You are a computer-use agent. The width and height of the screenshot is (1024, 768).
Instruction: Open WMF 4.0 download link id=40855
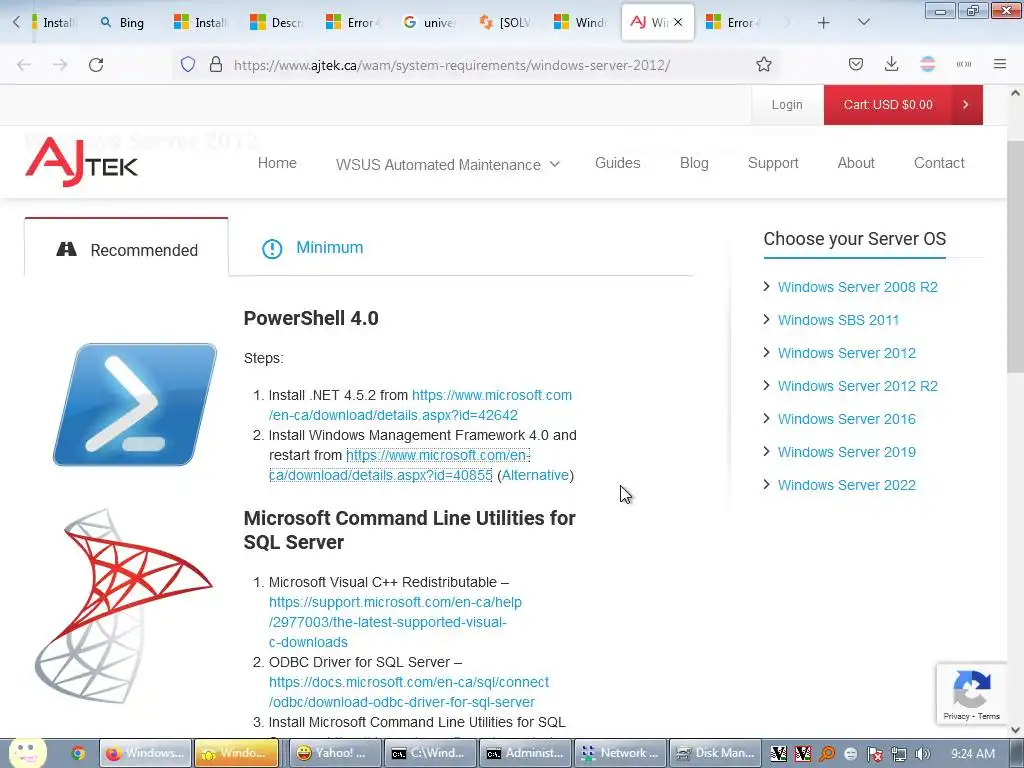coord(400,465)
